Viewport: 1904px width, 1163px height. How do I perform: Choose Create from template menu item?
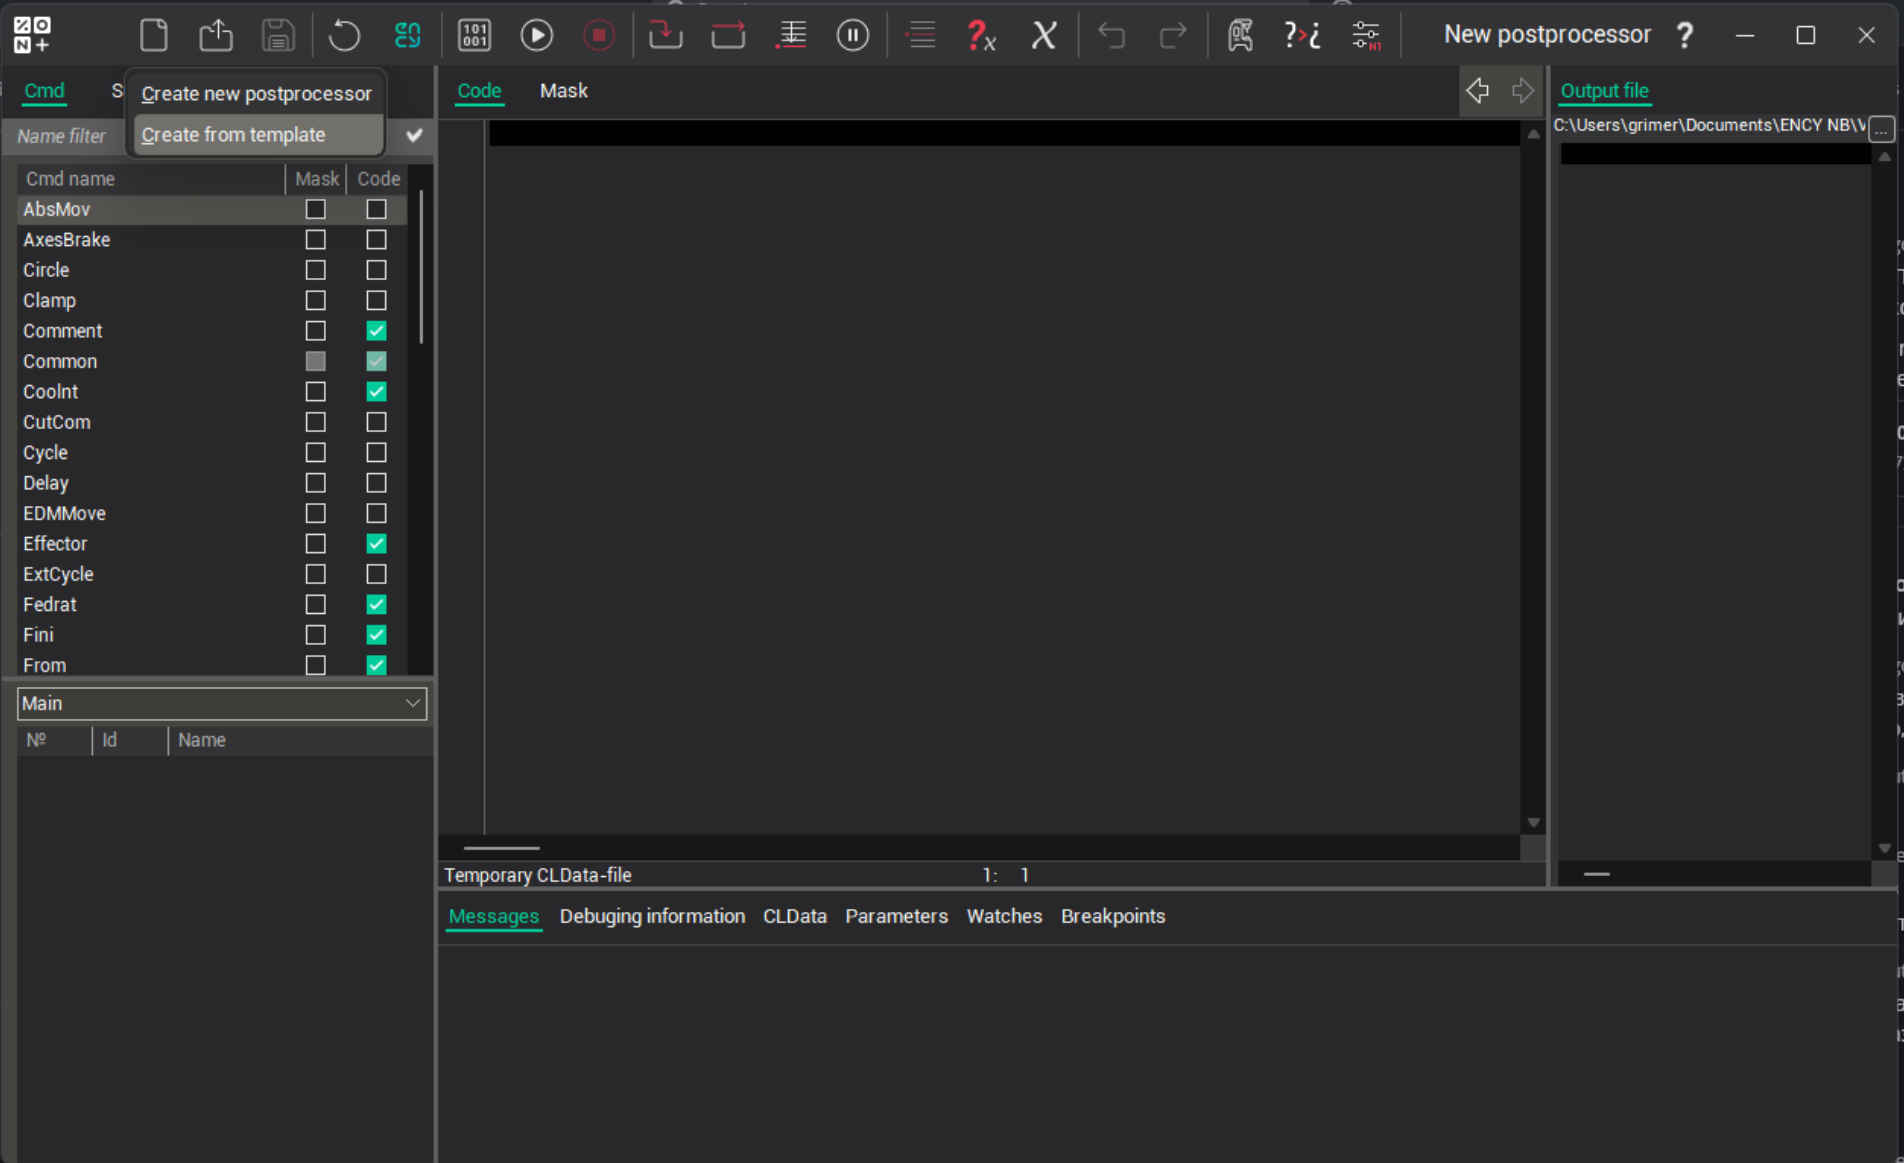point(233,135)
